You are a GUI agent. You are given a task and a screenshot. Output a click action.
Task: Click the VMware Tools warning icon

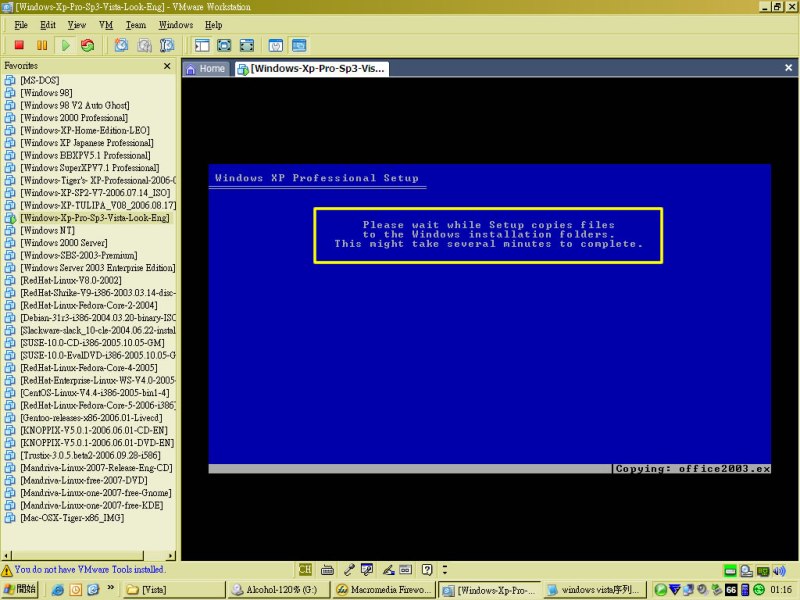[7, 570]
